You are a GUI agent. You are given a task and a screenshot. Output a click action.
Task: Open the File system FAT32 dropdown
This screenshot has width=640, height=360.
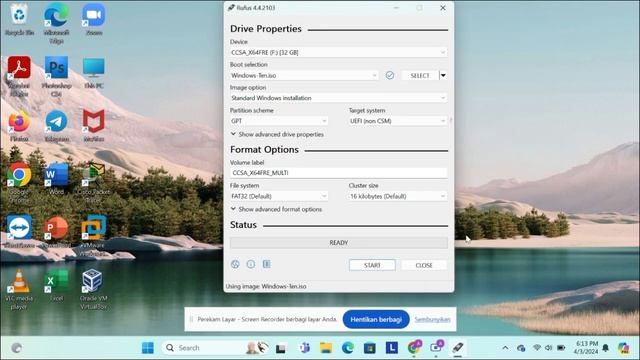click(x=279, y=196)
